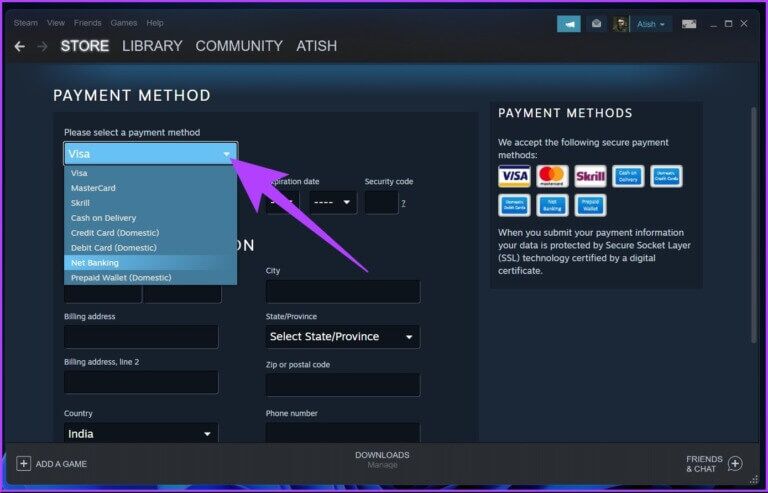
Task: Click the forward navigation arrow
Action: point(43,47)
